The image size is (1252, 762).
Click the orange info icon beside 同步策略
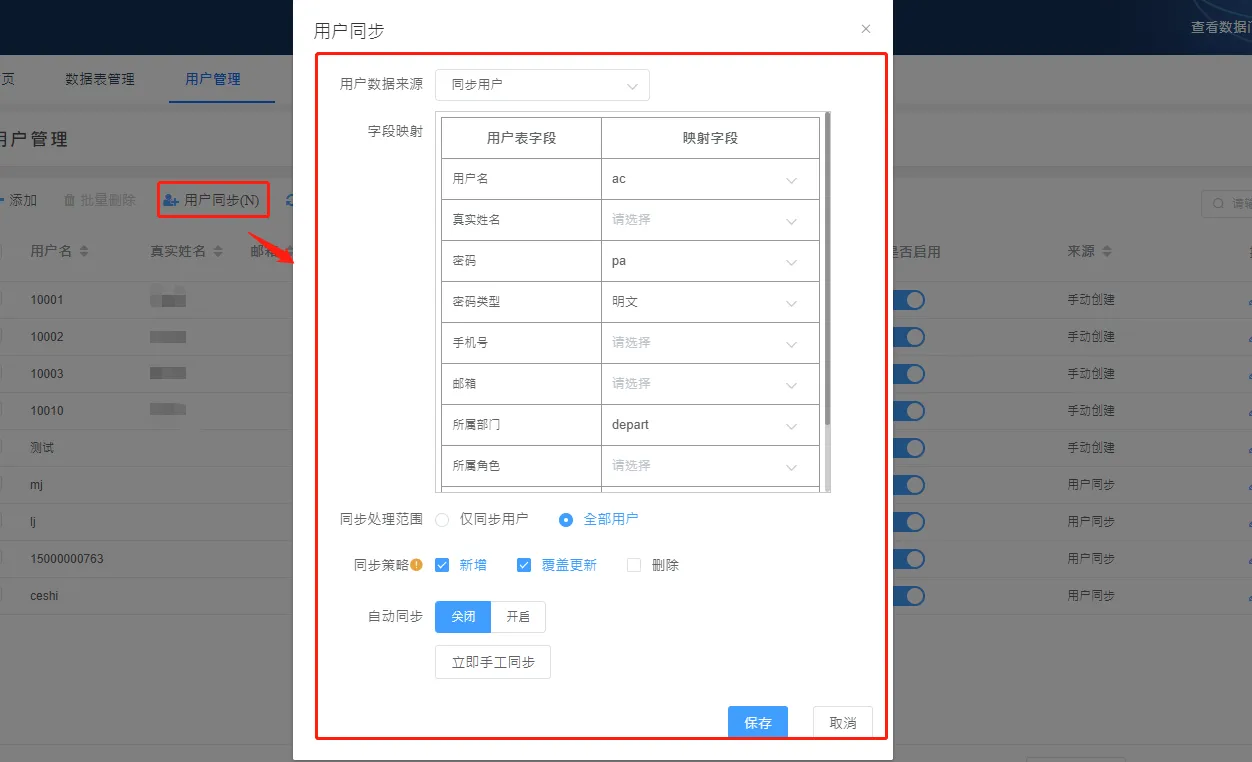[417, 565]
